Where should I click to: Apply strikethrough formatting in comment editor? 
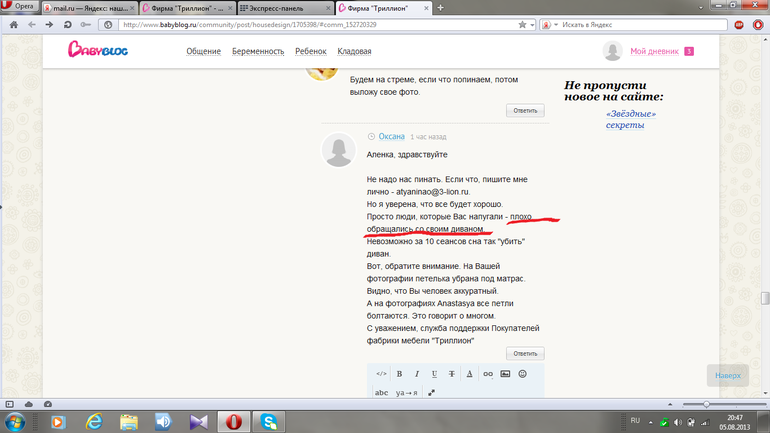[x=452, y=374]
